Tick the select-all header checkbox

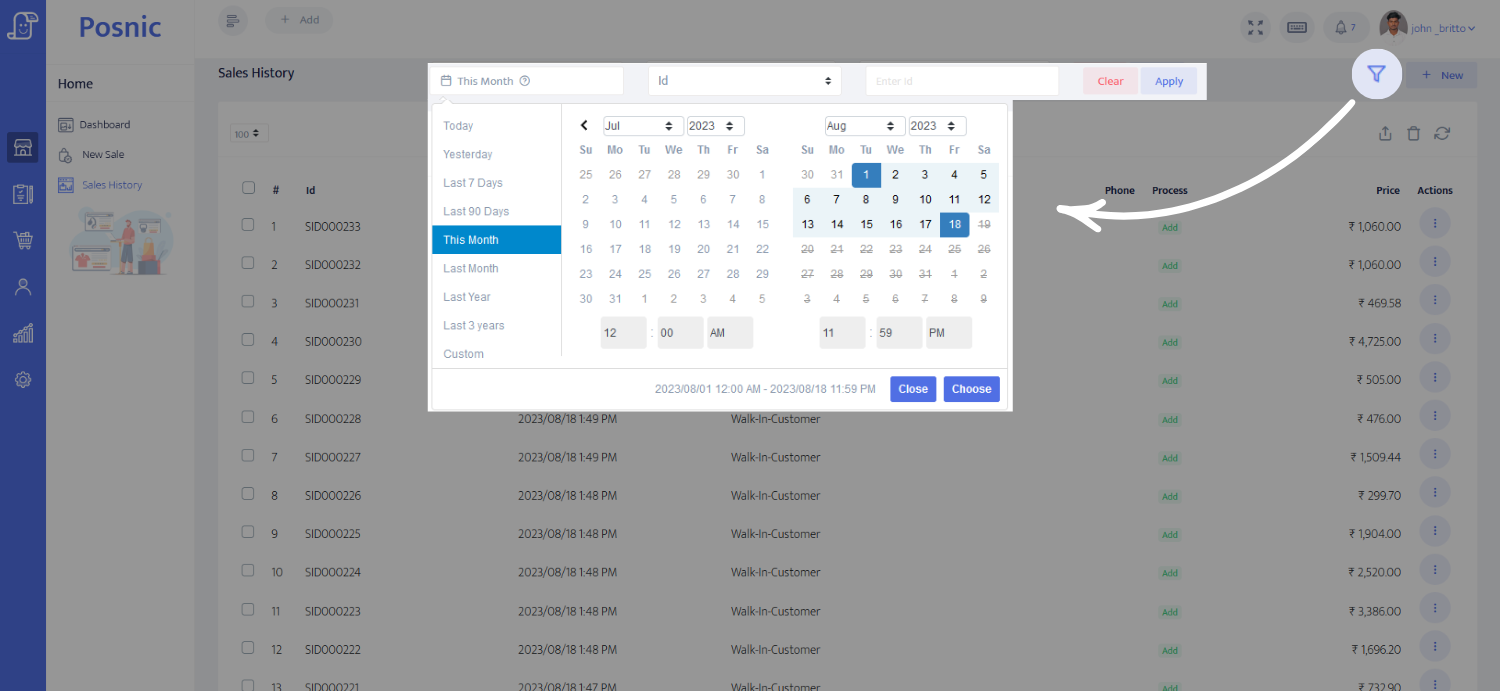248,188
